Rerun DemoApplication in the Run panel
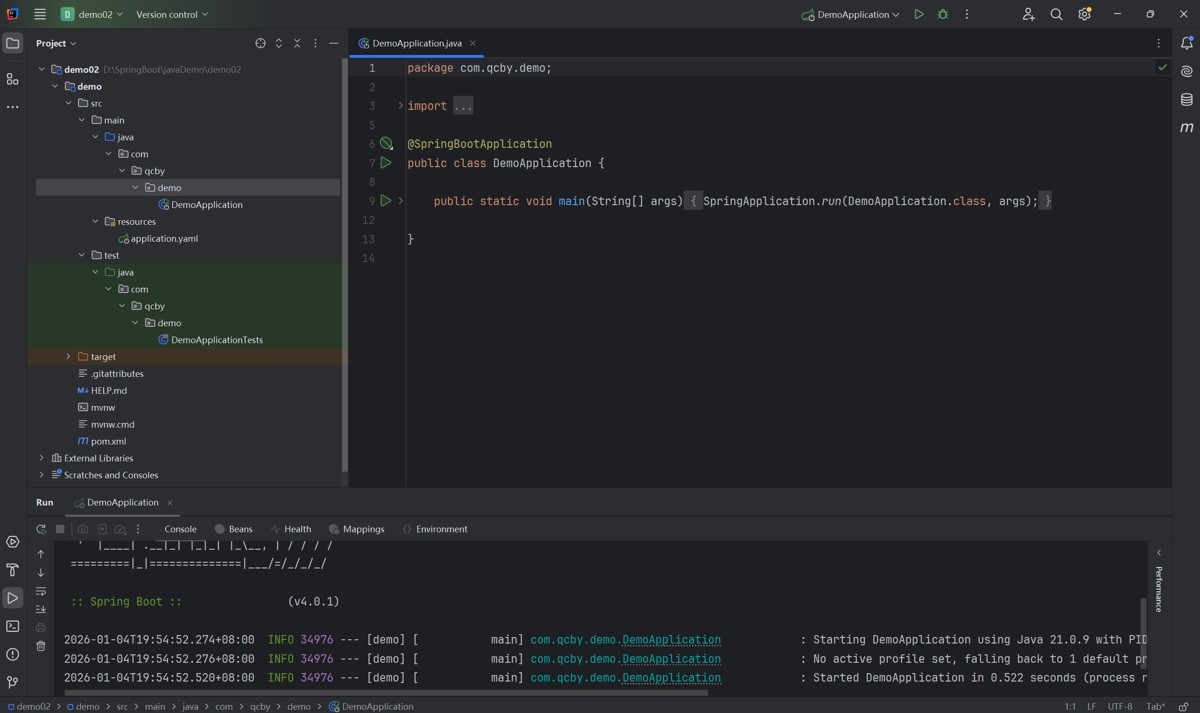The height and width of the screenshot is (713, 1200). point(41,529)
